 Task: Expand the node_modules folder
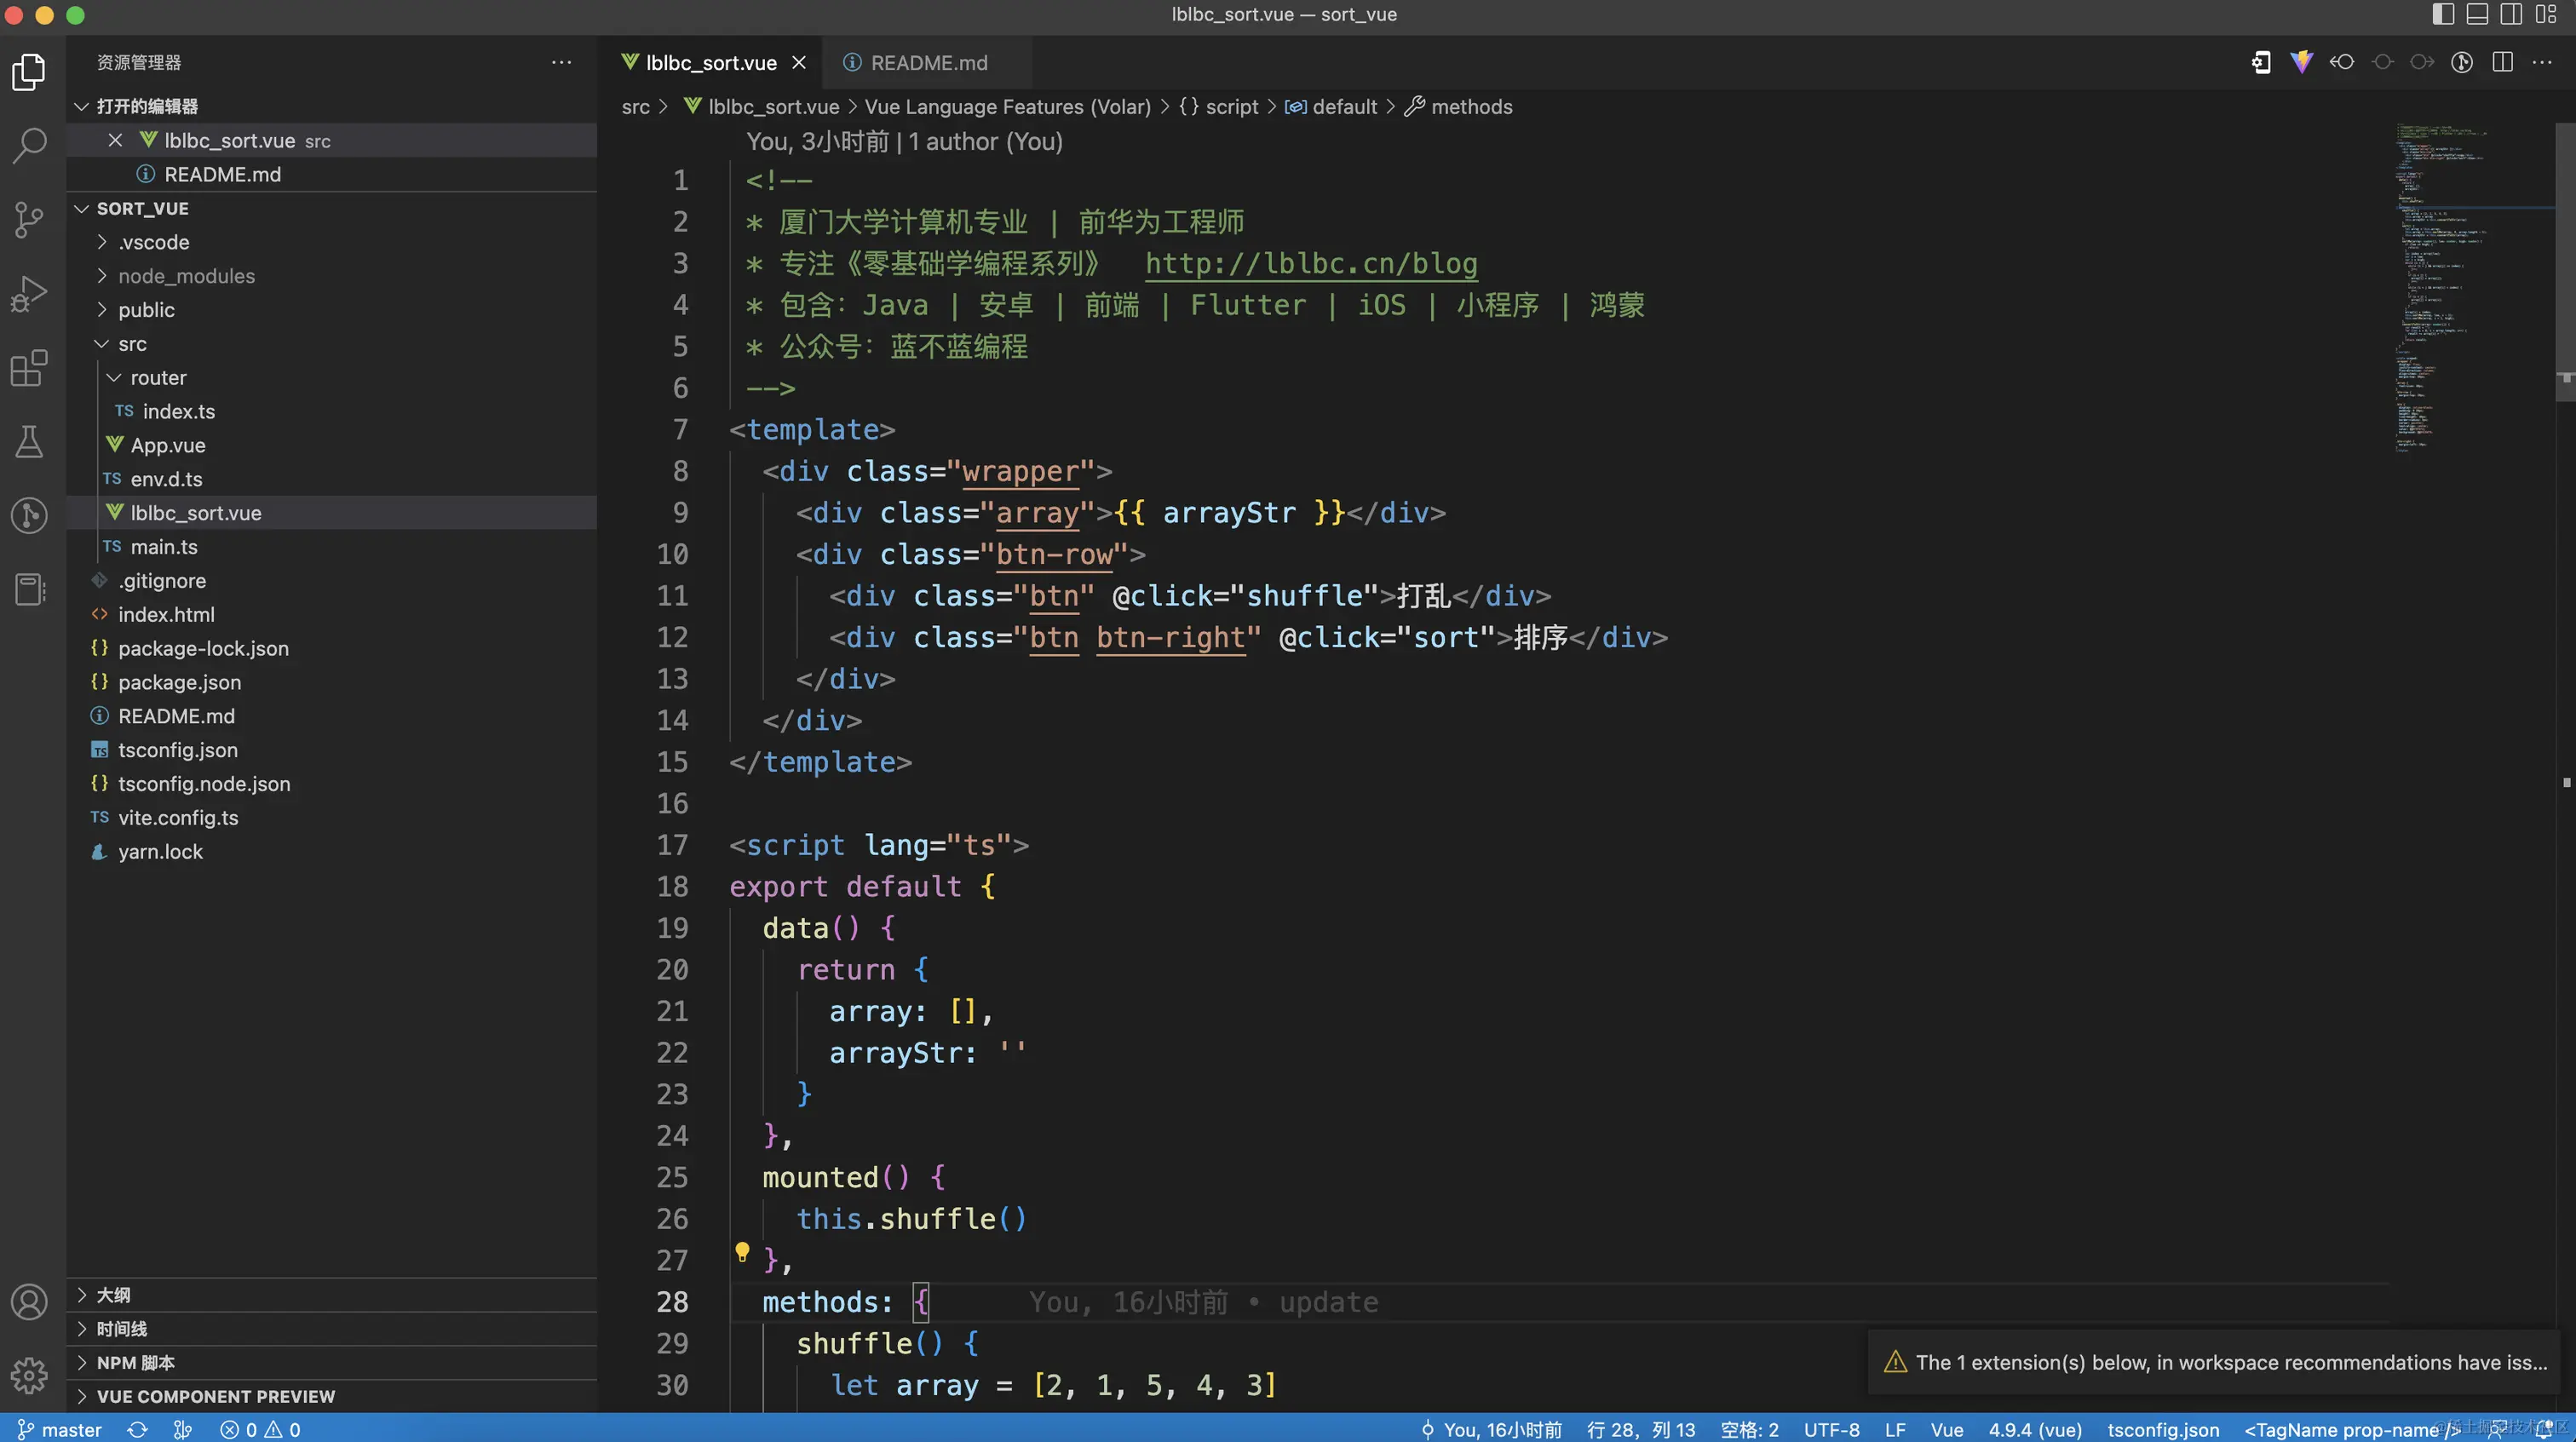pyautogui.click(x=186, y=276)
